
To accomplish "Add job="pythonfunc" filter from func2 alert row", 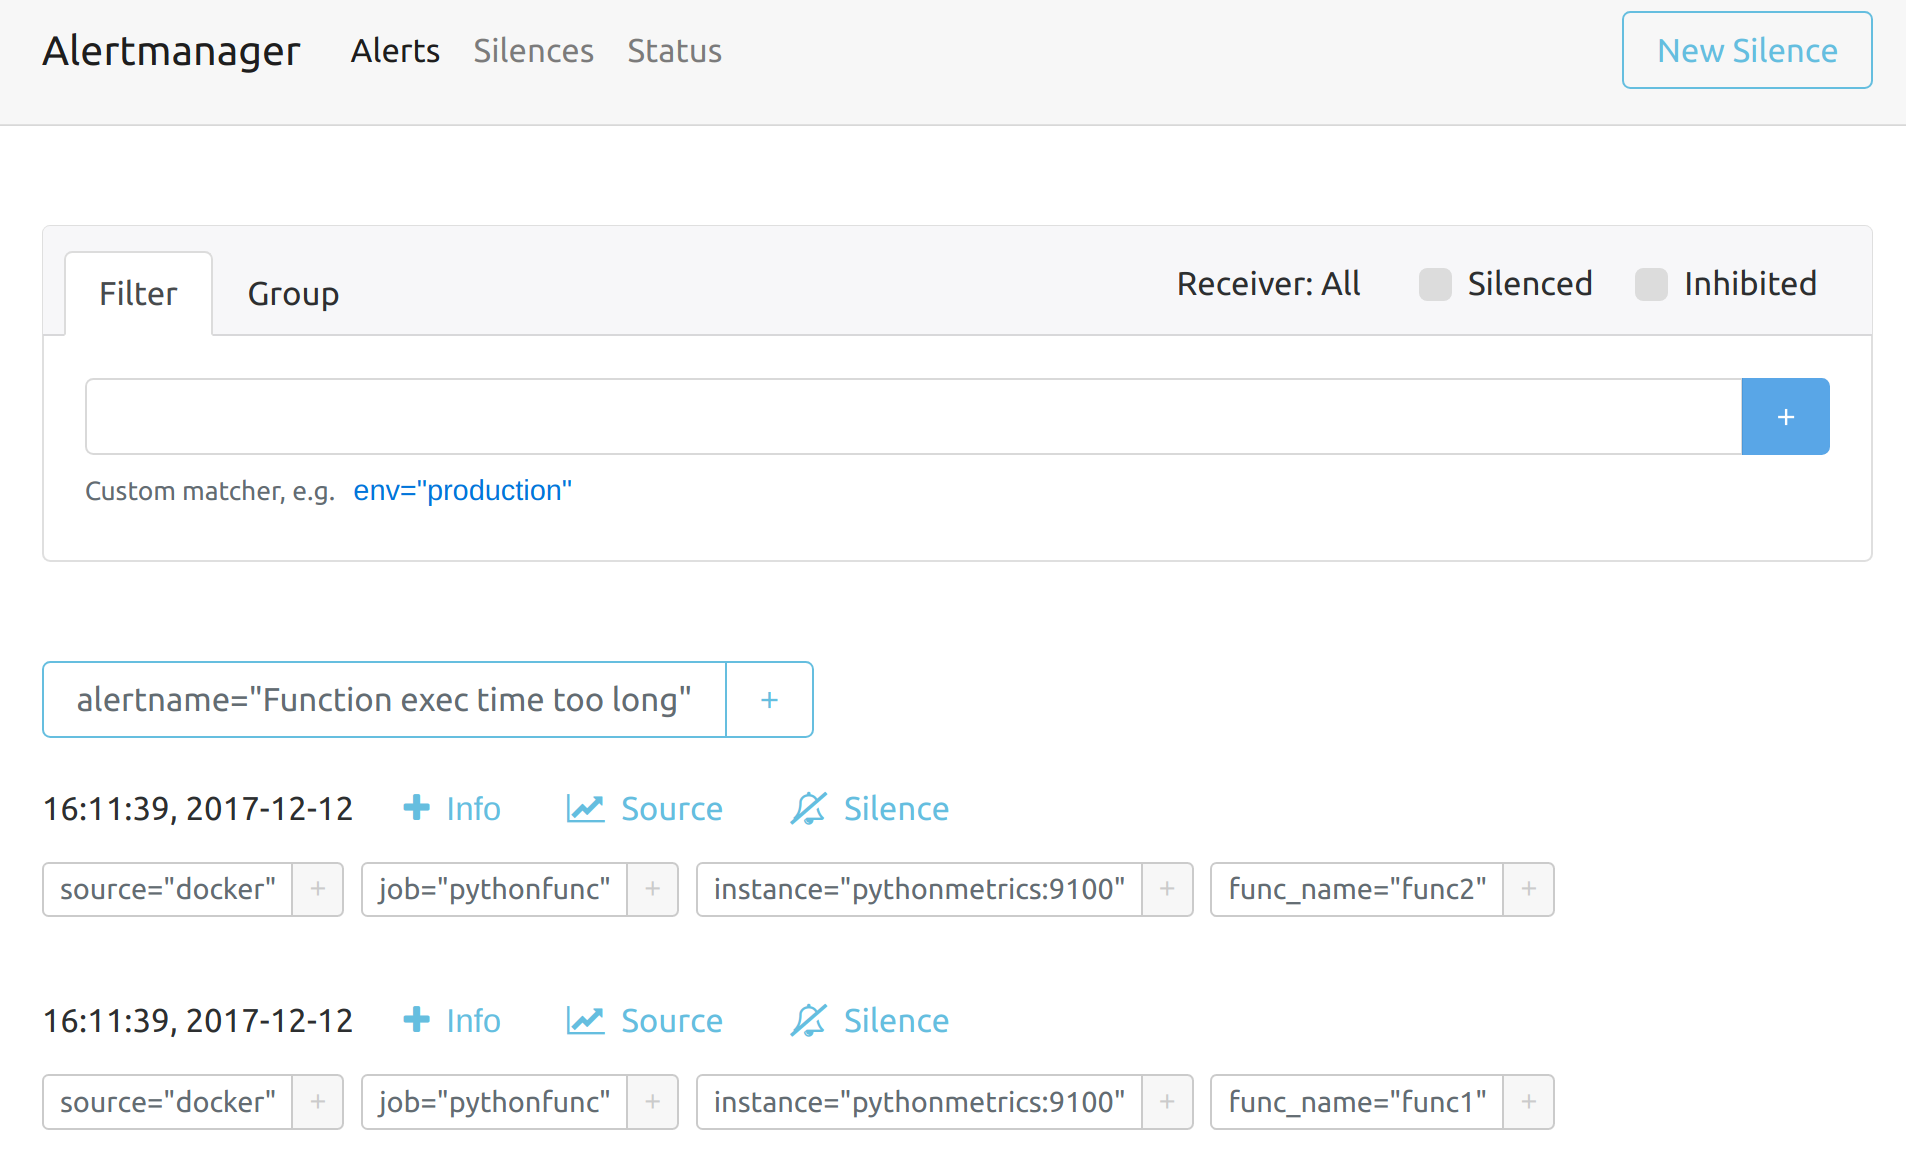I will [653, 889].
